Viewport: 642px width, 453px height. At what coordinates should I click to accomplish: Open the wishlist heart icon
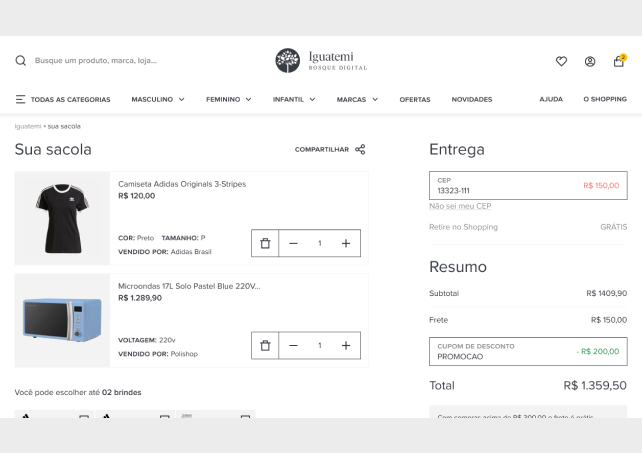coord(561,61)
